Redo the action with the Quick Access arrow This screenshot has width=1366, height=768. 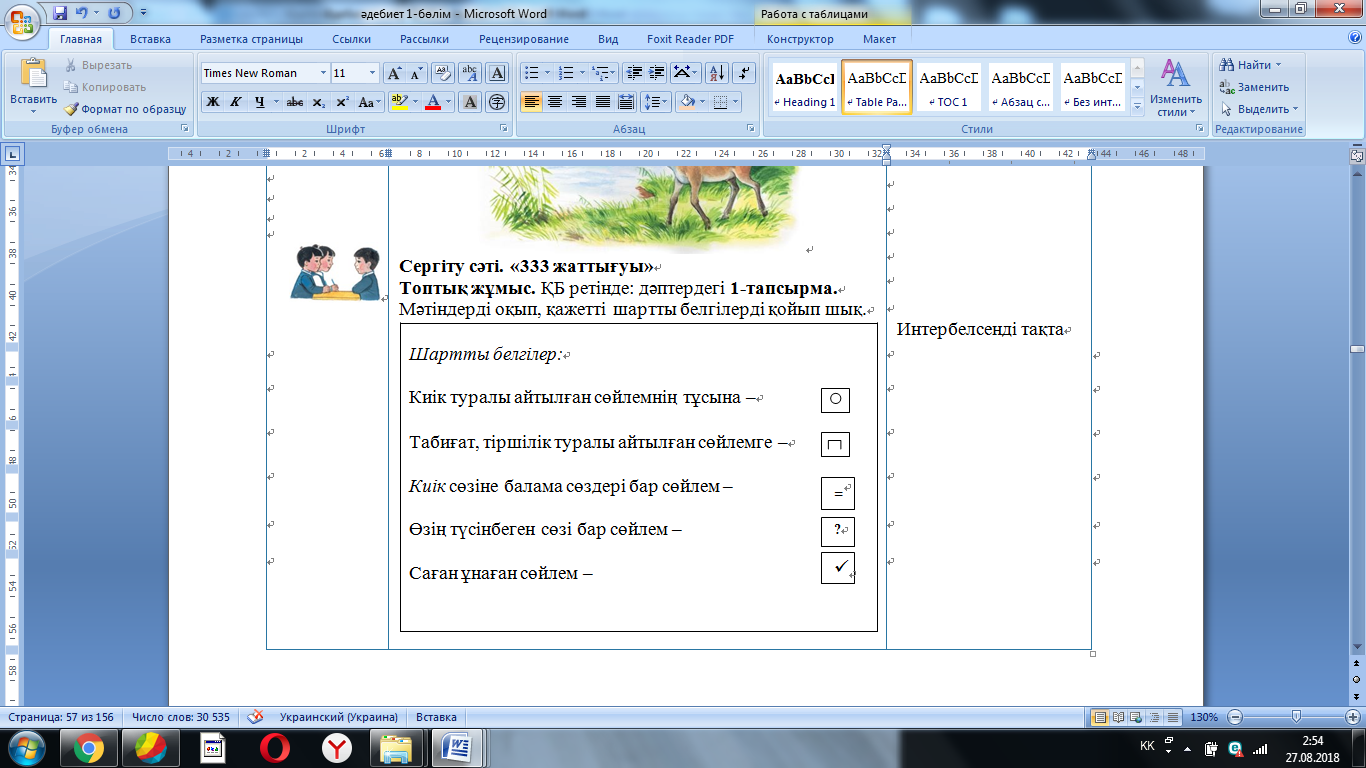pos(113,14)
